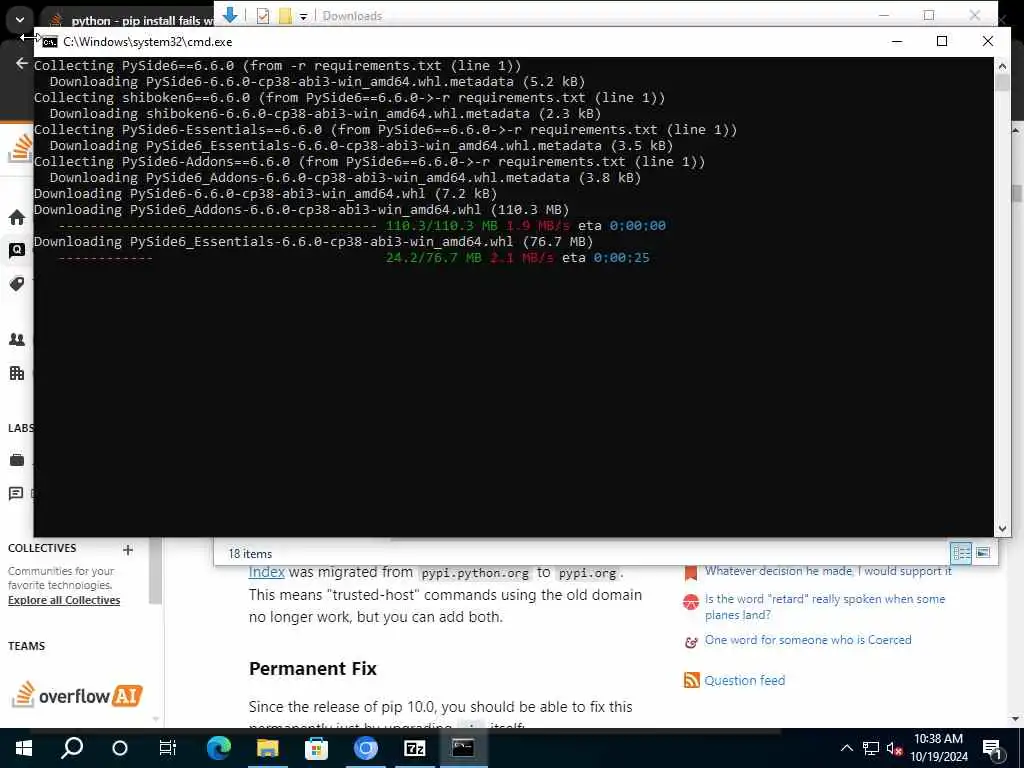1024x768 pixels.
Task: Click the taskbar clock showing 10:38 AM
Action: pos(938,748)
